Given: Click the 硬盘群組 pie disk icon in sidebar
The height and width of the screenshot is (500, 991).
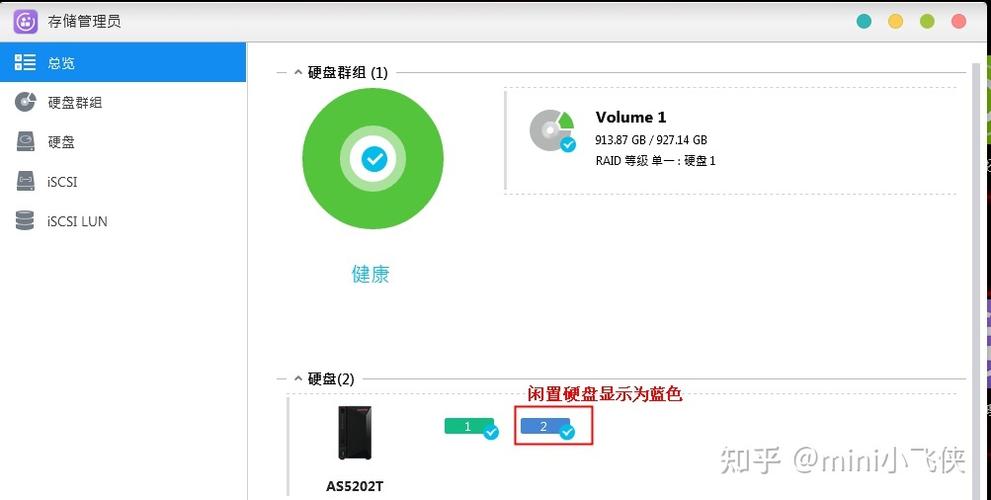Looking at the screenshot, I should pos(25,102).
